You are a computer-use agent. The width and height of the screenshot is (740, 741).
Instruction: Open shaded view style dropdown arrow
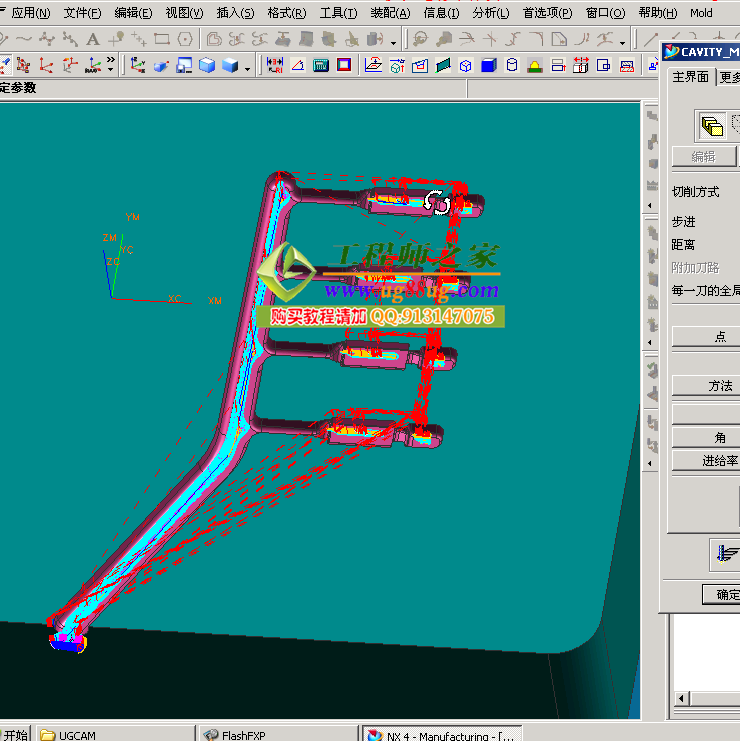(x=247, y=67)
